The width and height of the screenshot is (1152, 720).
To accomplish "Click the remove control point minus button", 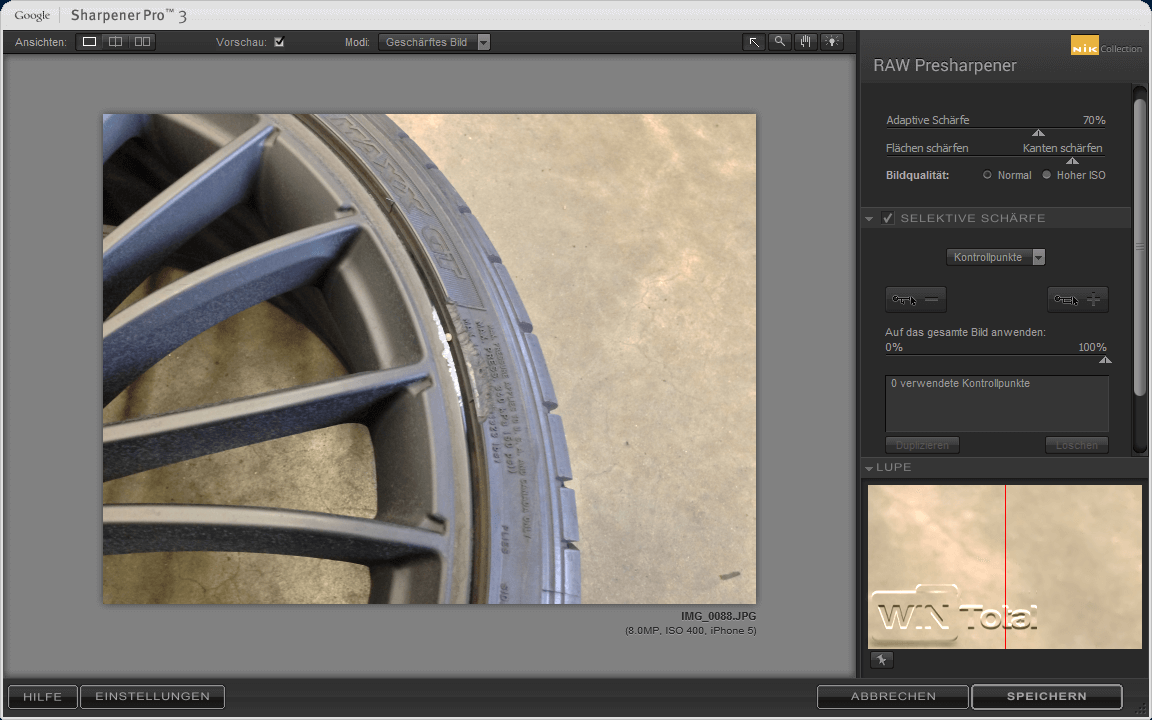I will click(915, 299).
